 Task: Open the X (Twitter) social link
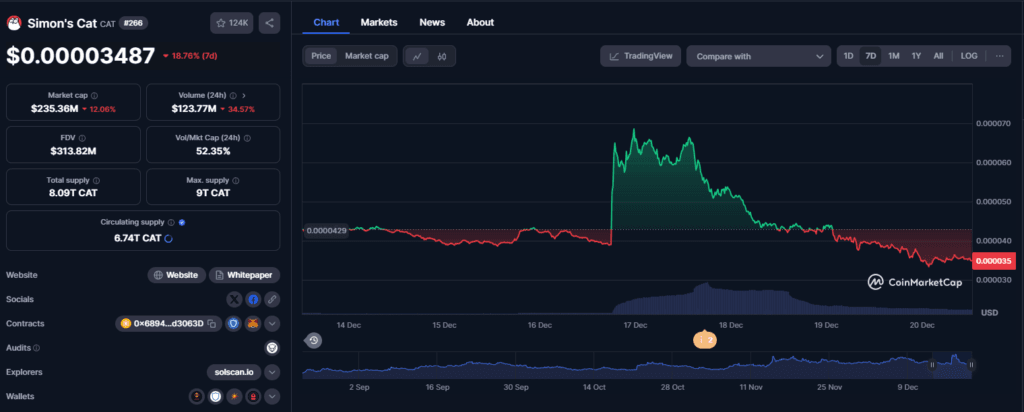pos(234,300)
